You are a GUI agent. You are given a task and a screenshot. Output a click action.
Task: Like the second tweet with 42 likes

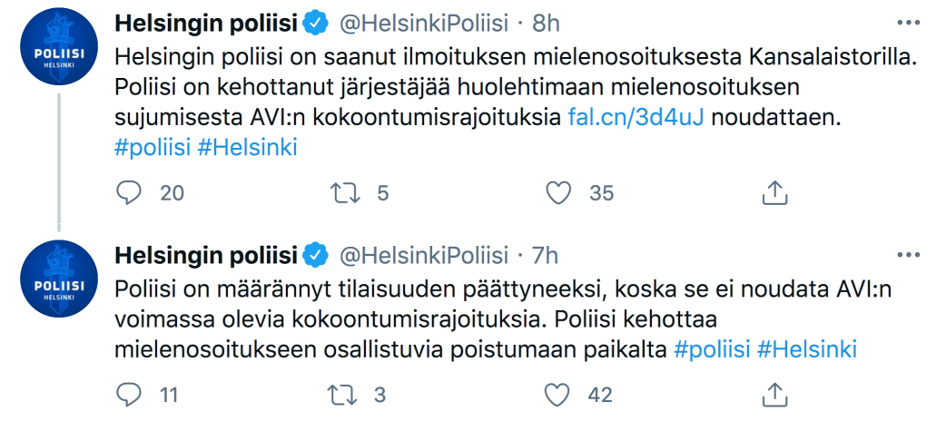click(562, 395)
